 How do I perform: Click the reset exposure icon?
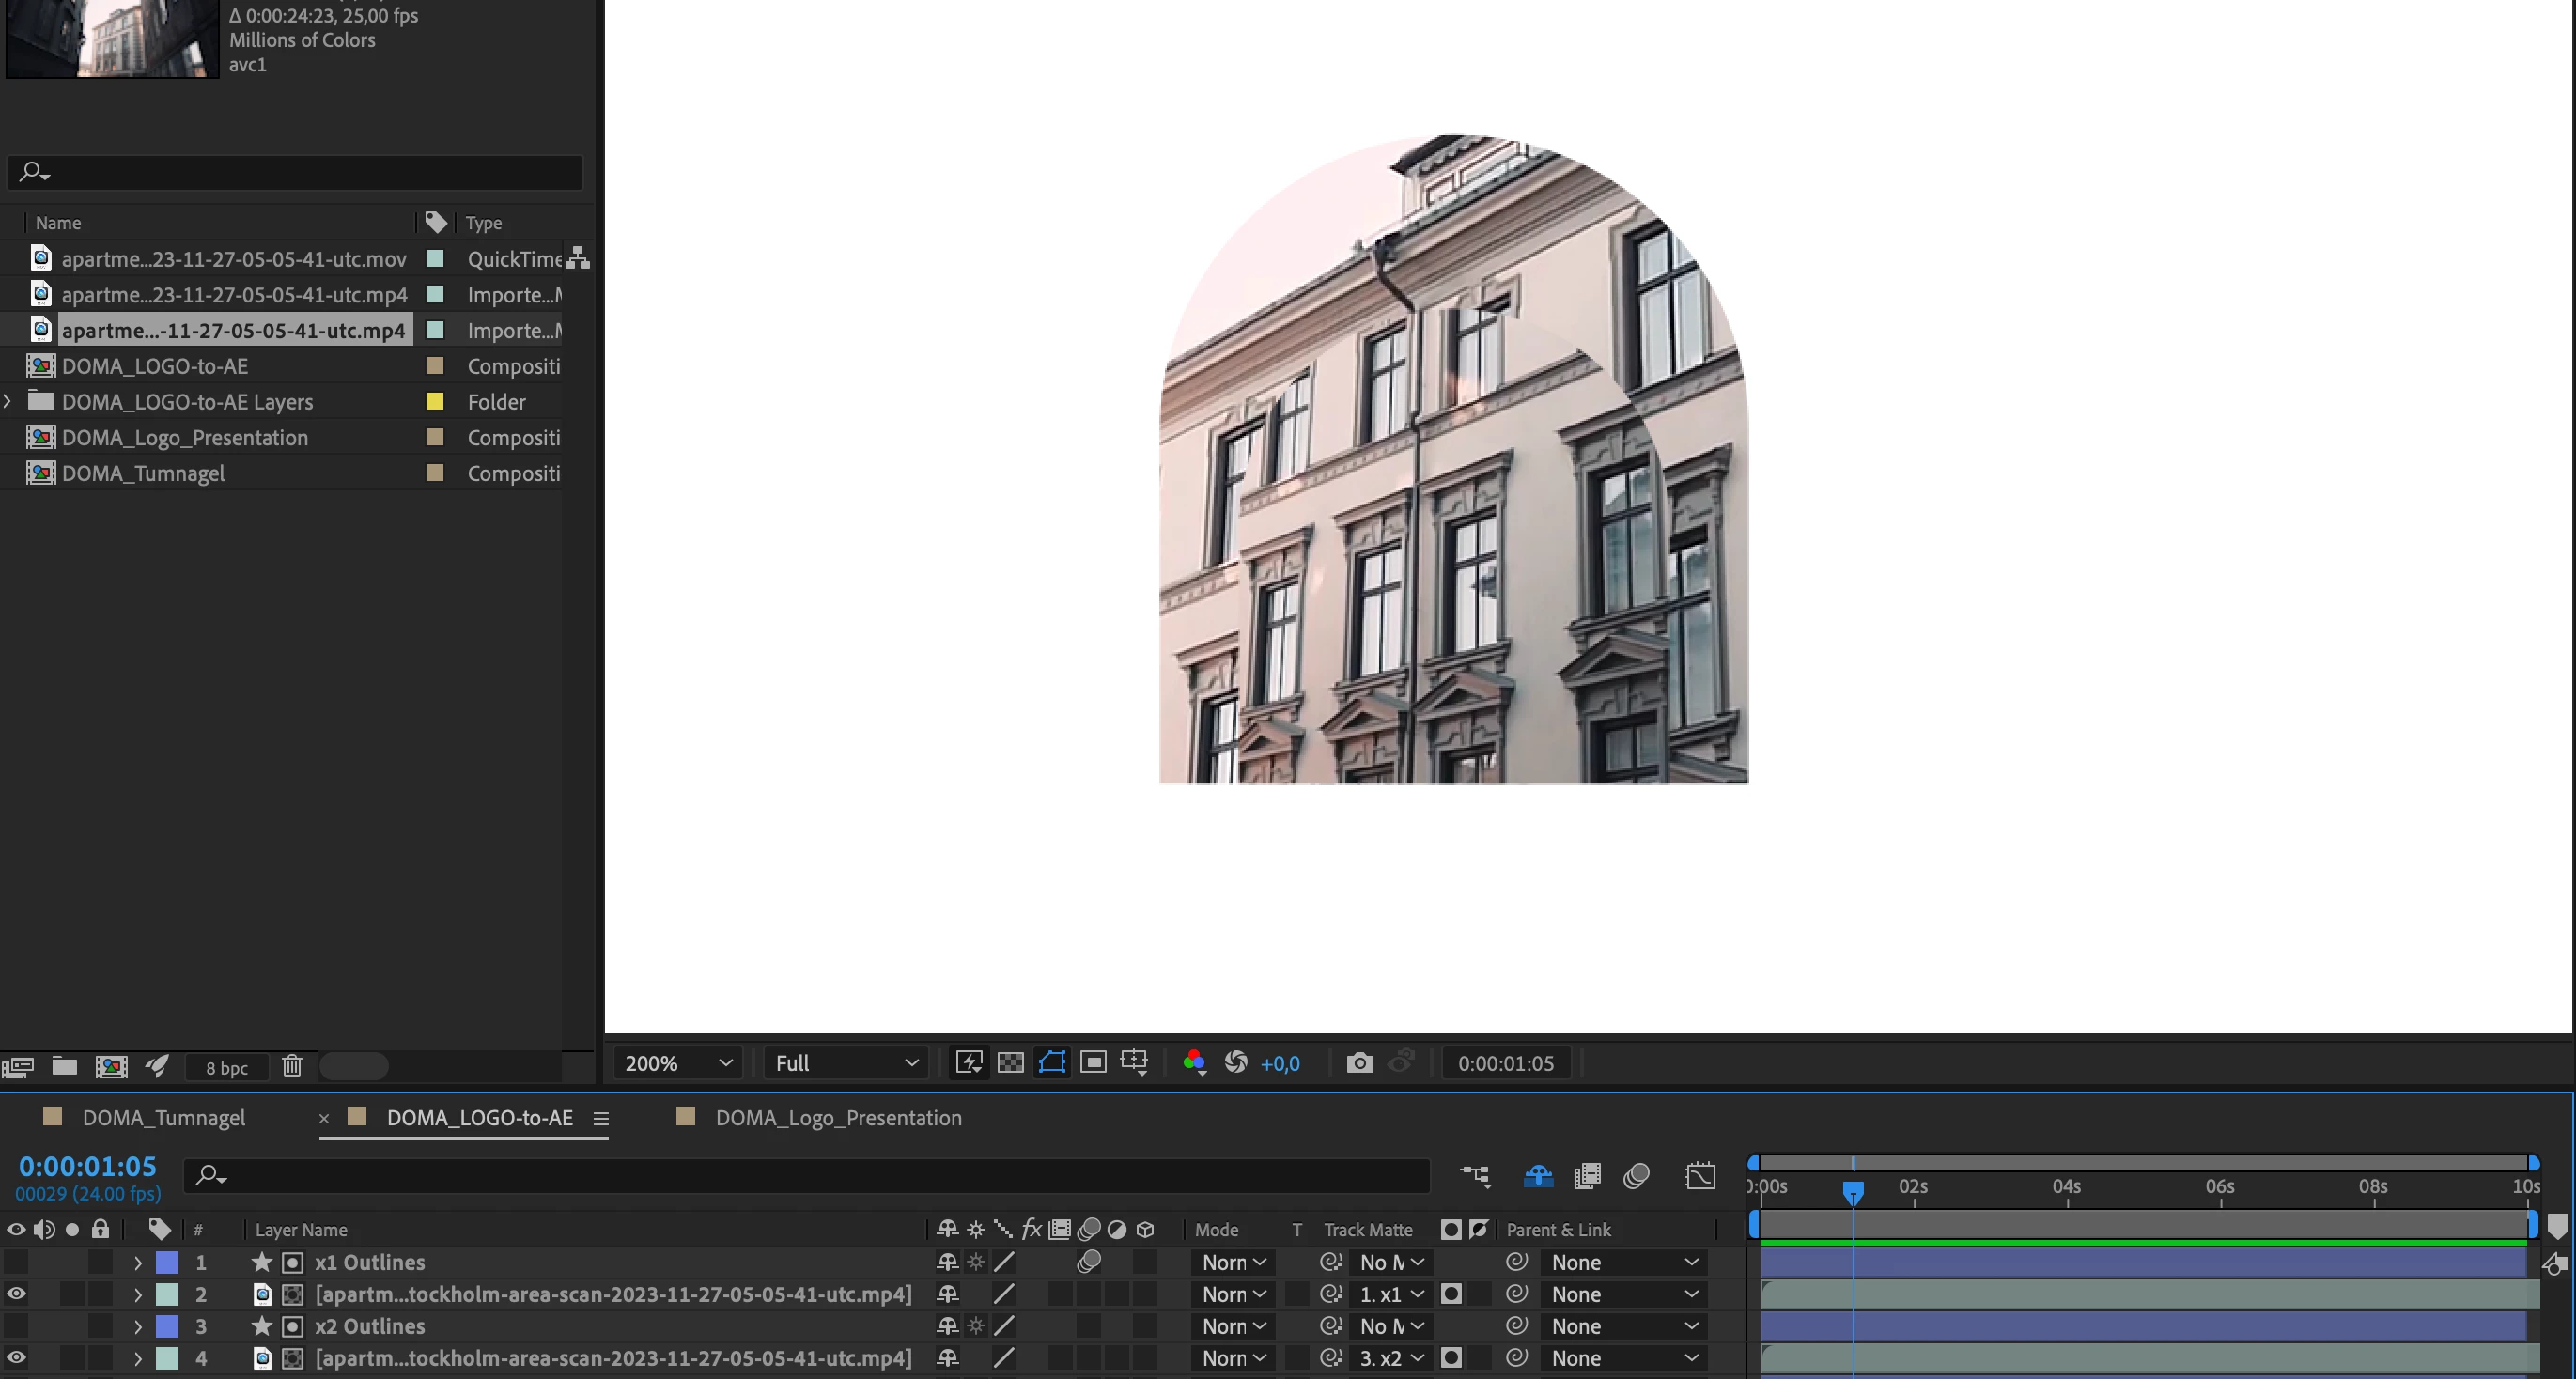tap(1236, 1062)
